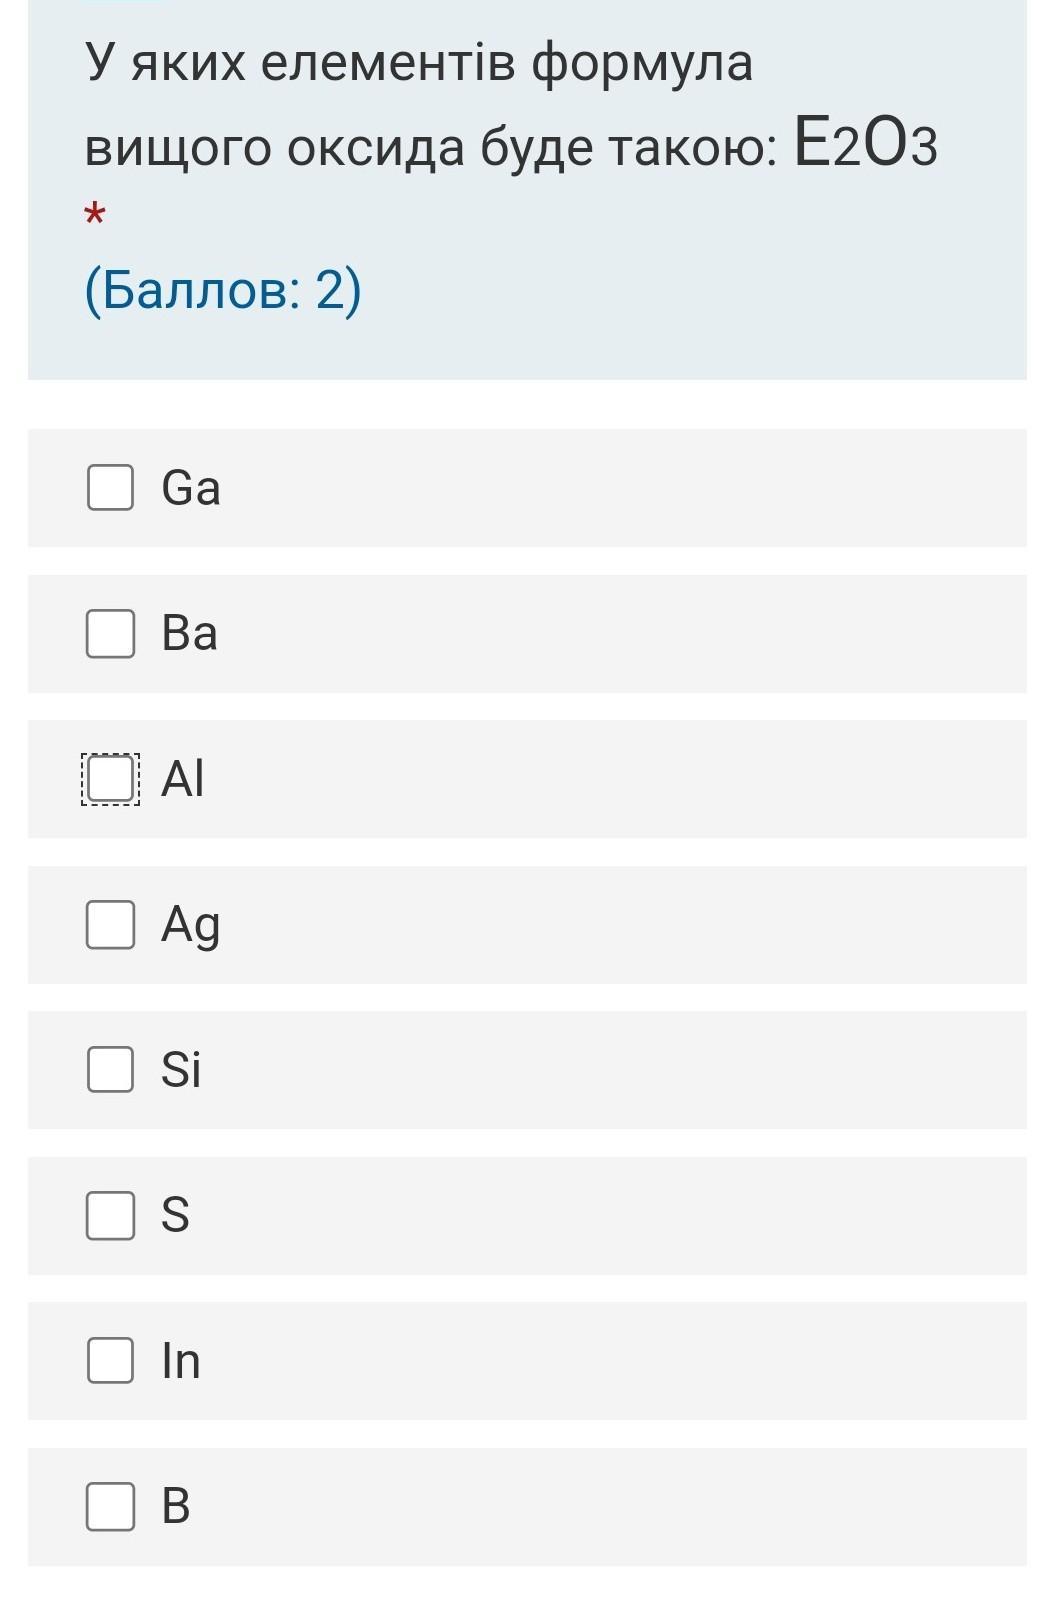
Task: Check the In option box
Action: pyautogui.click(x=110, y=1361)
